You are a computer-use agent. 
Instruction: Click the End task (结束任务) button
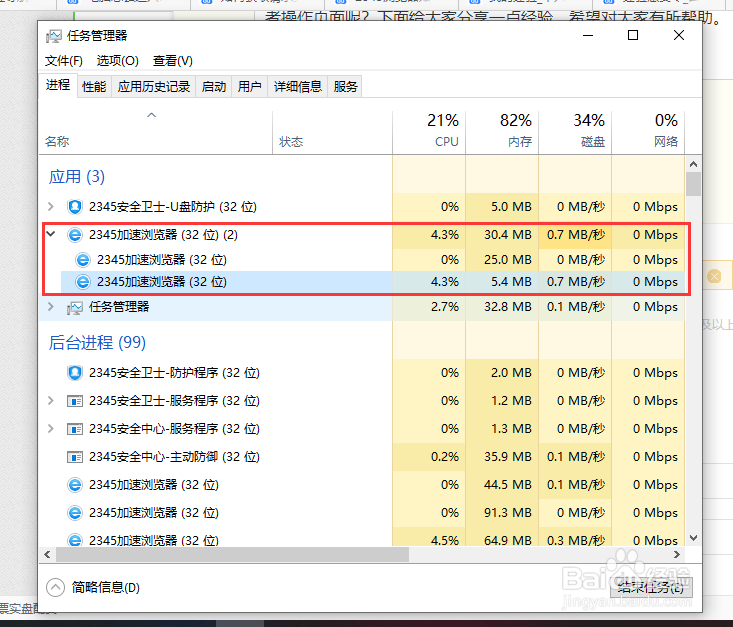tap(651, 587)
